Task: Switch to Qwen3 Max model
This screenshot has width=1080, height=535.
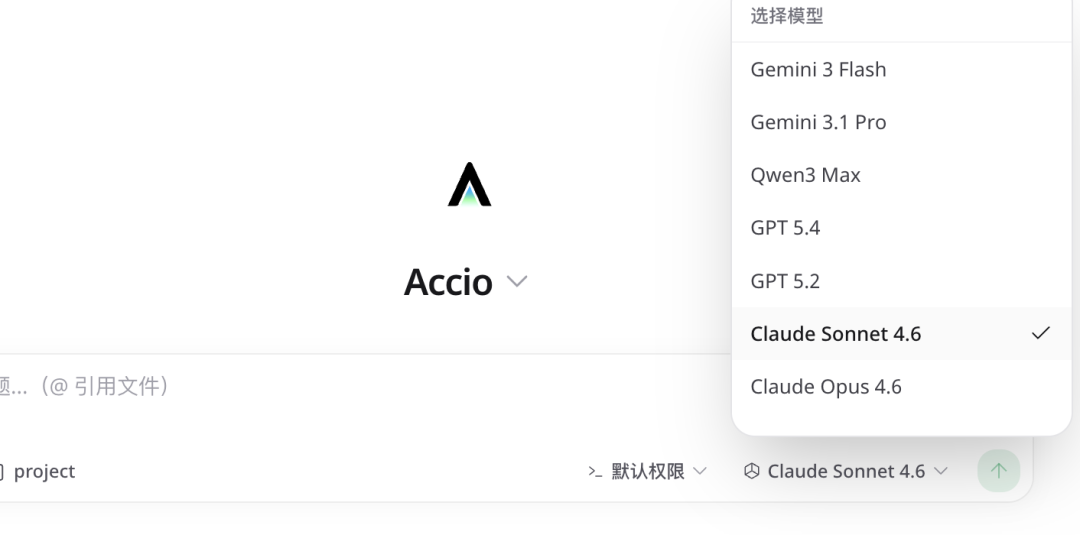Action: tap(805, 175)
